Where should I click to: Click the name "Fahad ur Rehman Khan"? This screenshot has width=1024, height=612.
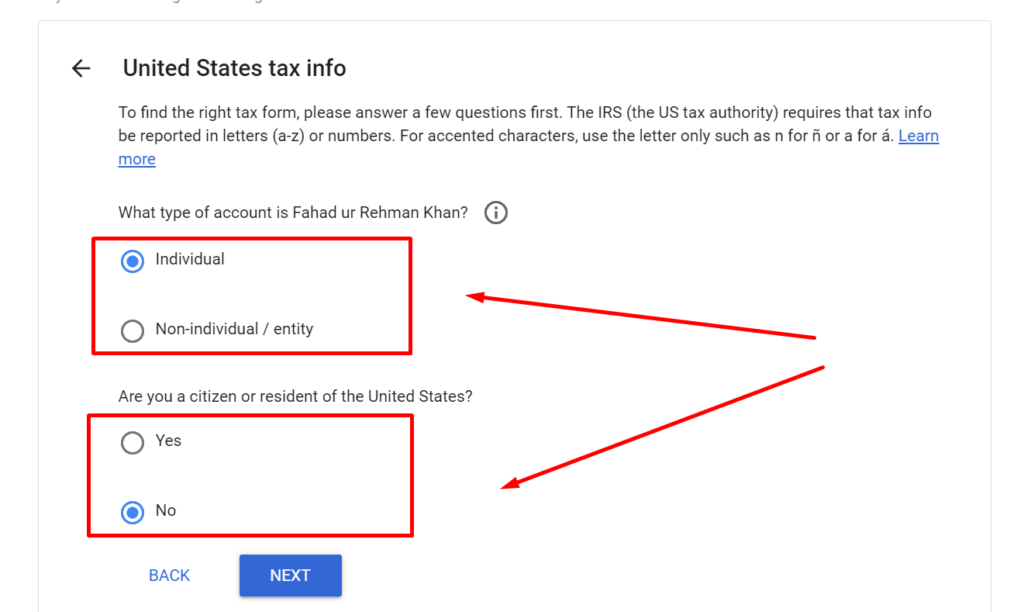click(380, 213)
